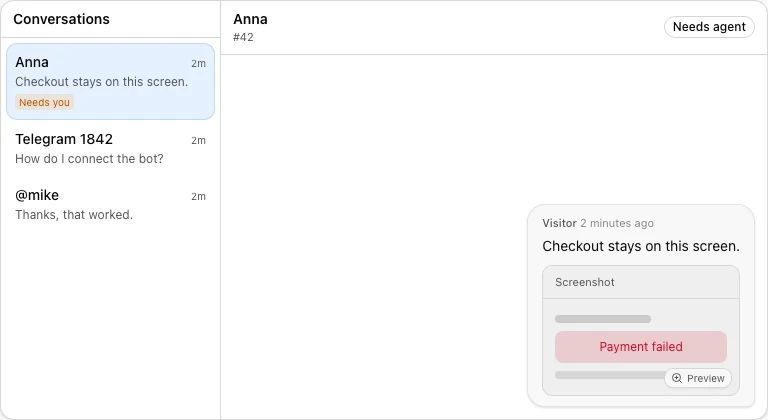
Task: Click the Anna name in chat header
Action: 250,19
